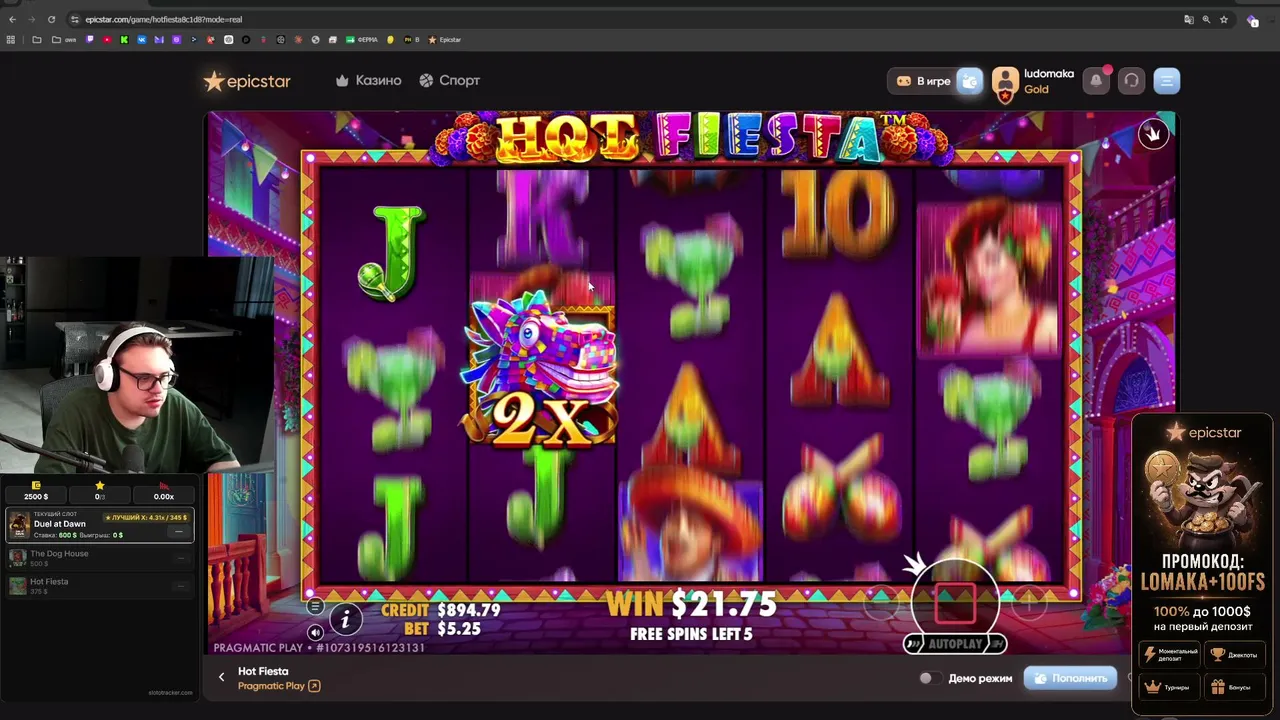Screen dimensions: 1280x720
Task: Open the ФЕРМА bookmark
Action: click(364, 40)
